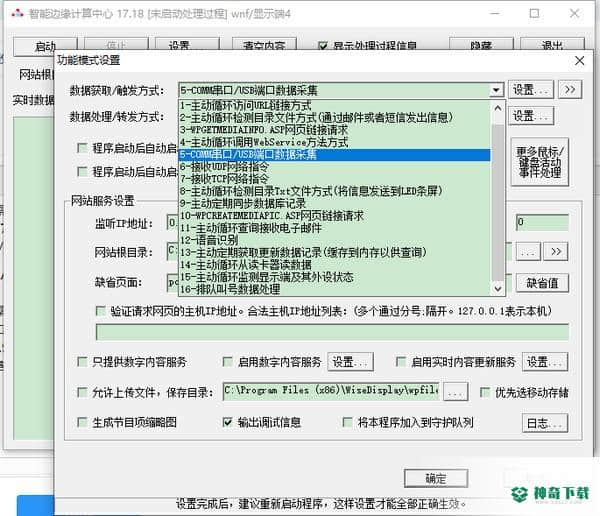
Task: Toggle 优先选移动存储 checkbox
Action: (485, 392)
